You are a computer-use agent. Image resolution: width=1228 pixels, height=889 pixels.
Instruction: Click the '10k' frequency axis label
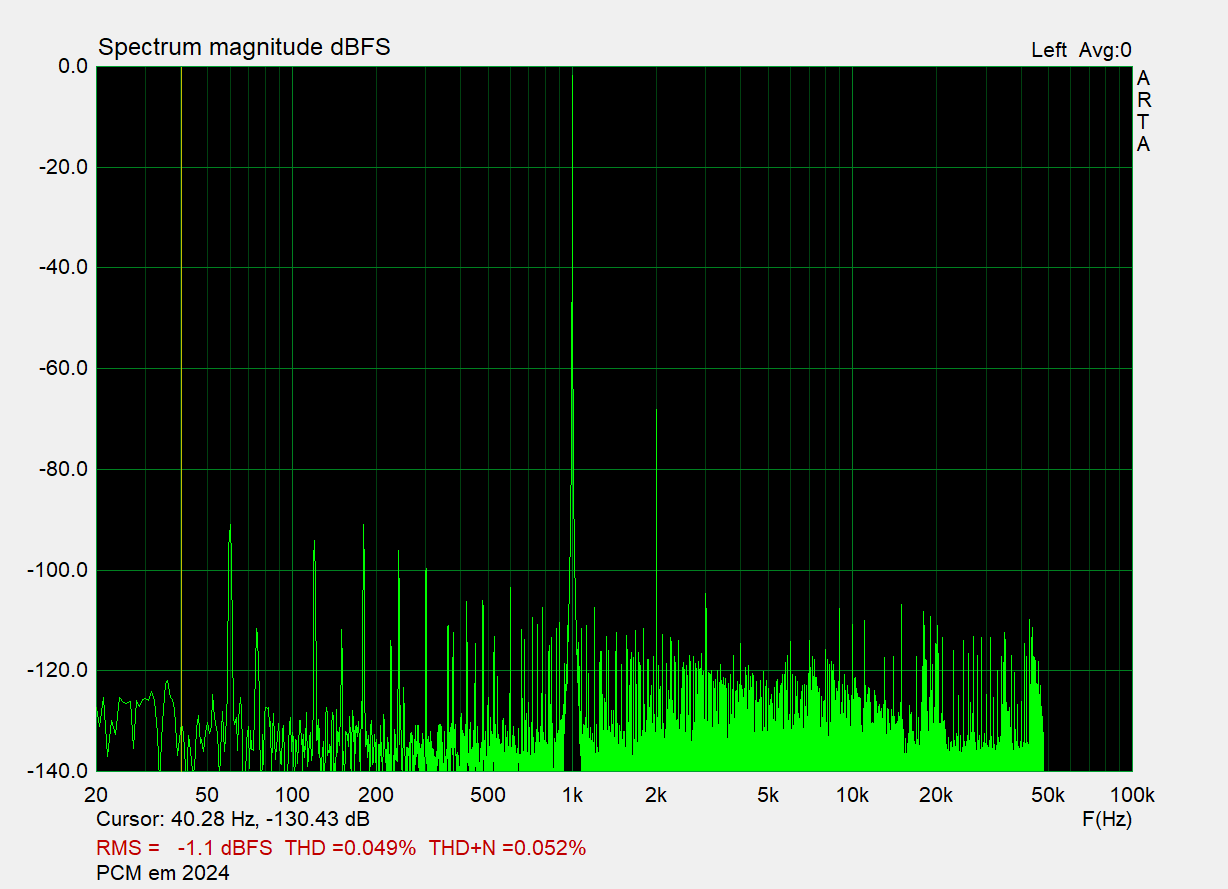[x=852, y=796]
